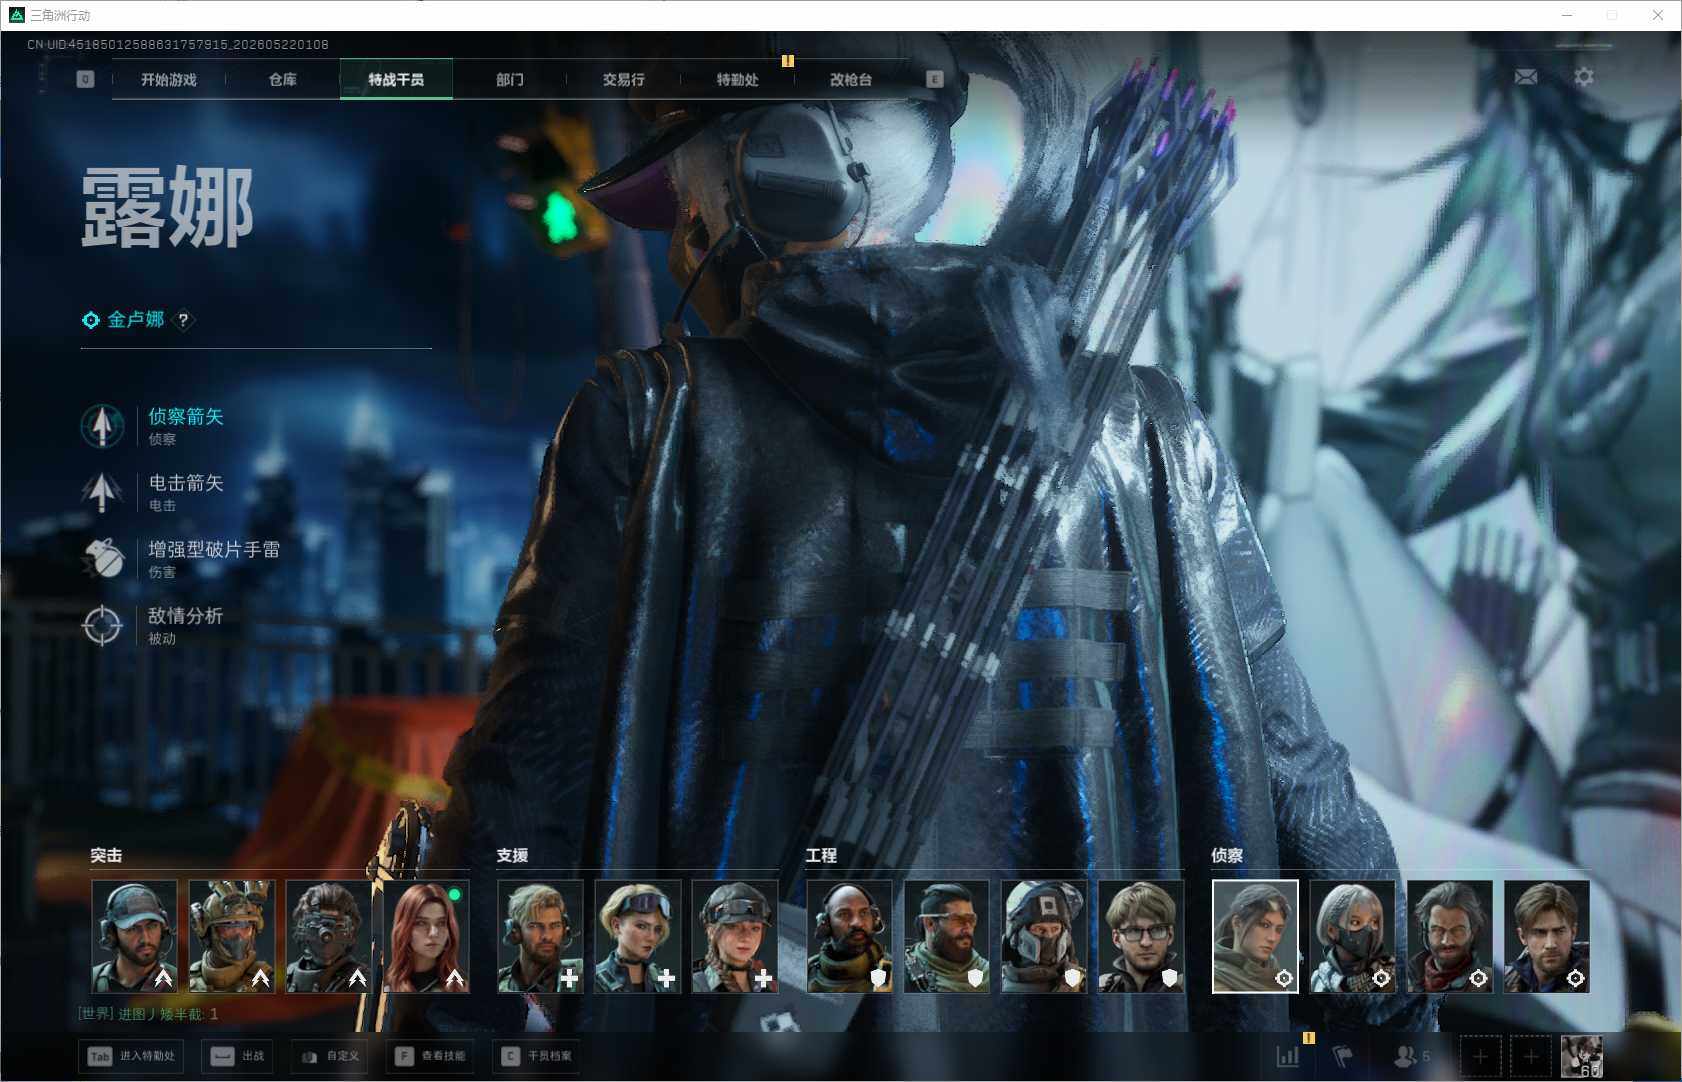Viewport: 1682px width, 1082px height.
Task: Select the 敌情分析 passive skill icon
Action: [x=102, y=625]
